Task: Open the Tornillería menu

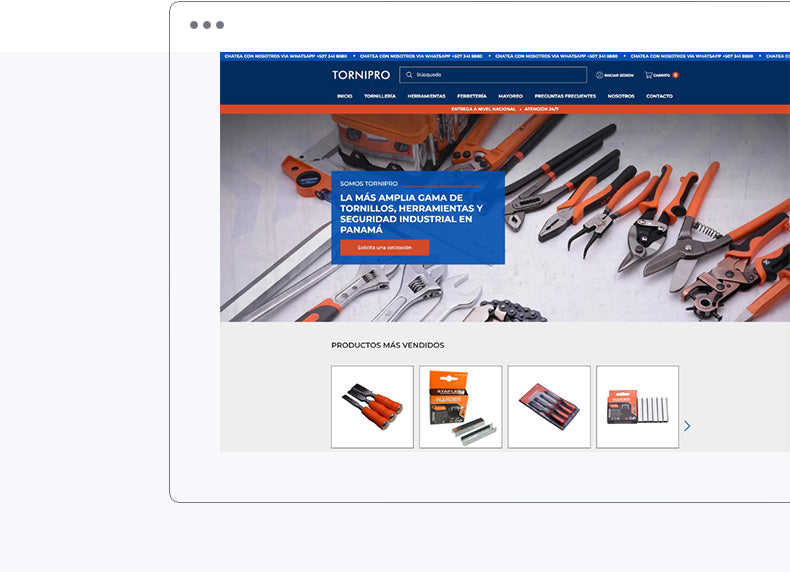Action: pyautogui.click(x=380, y=96)
